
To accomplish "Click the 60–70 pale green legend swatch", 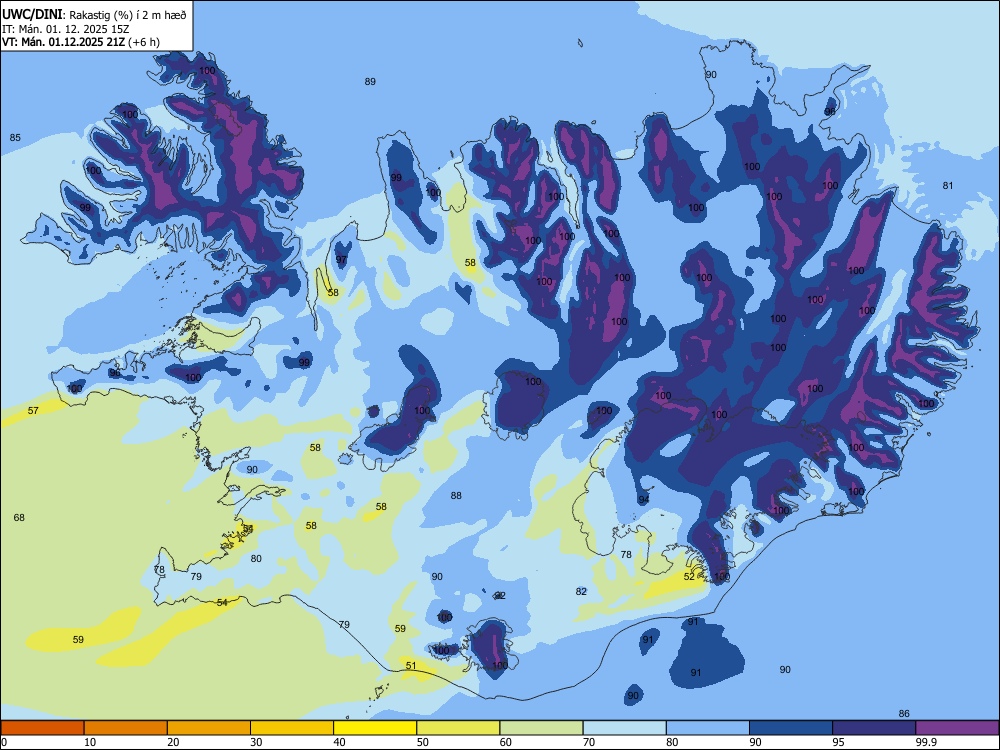I will tap(541, 728).
